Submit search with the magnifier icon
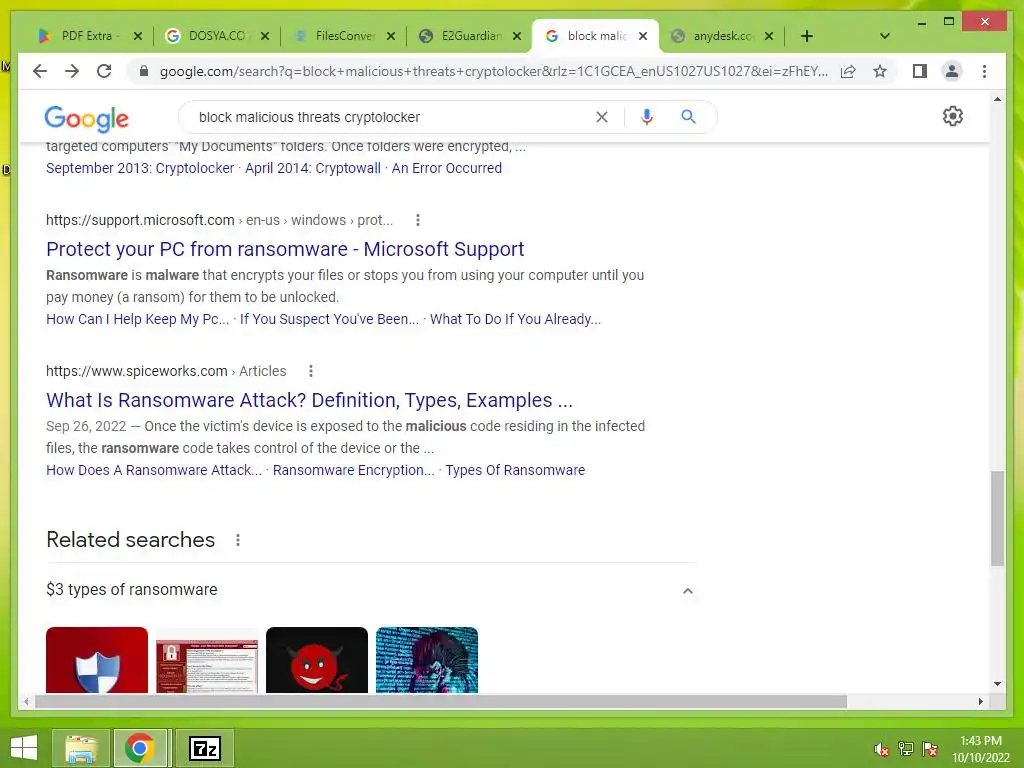The width and height of the screenshot is (1024, 768). point(688,117)
